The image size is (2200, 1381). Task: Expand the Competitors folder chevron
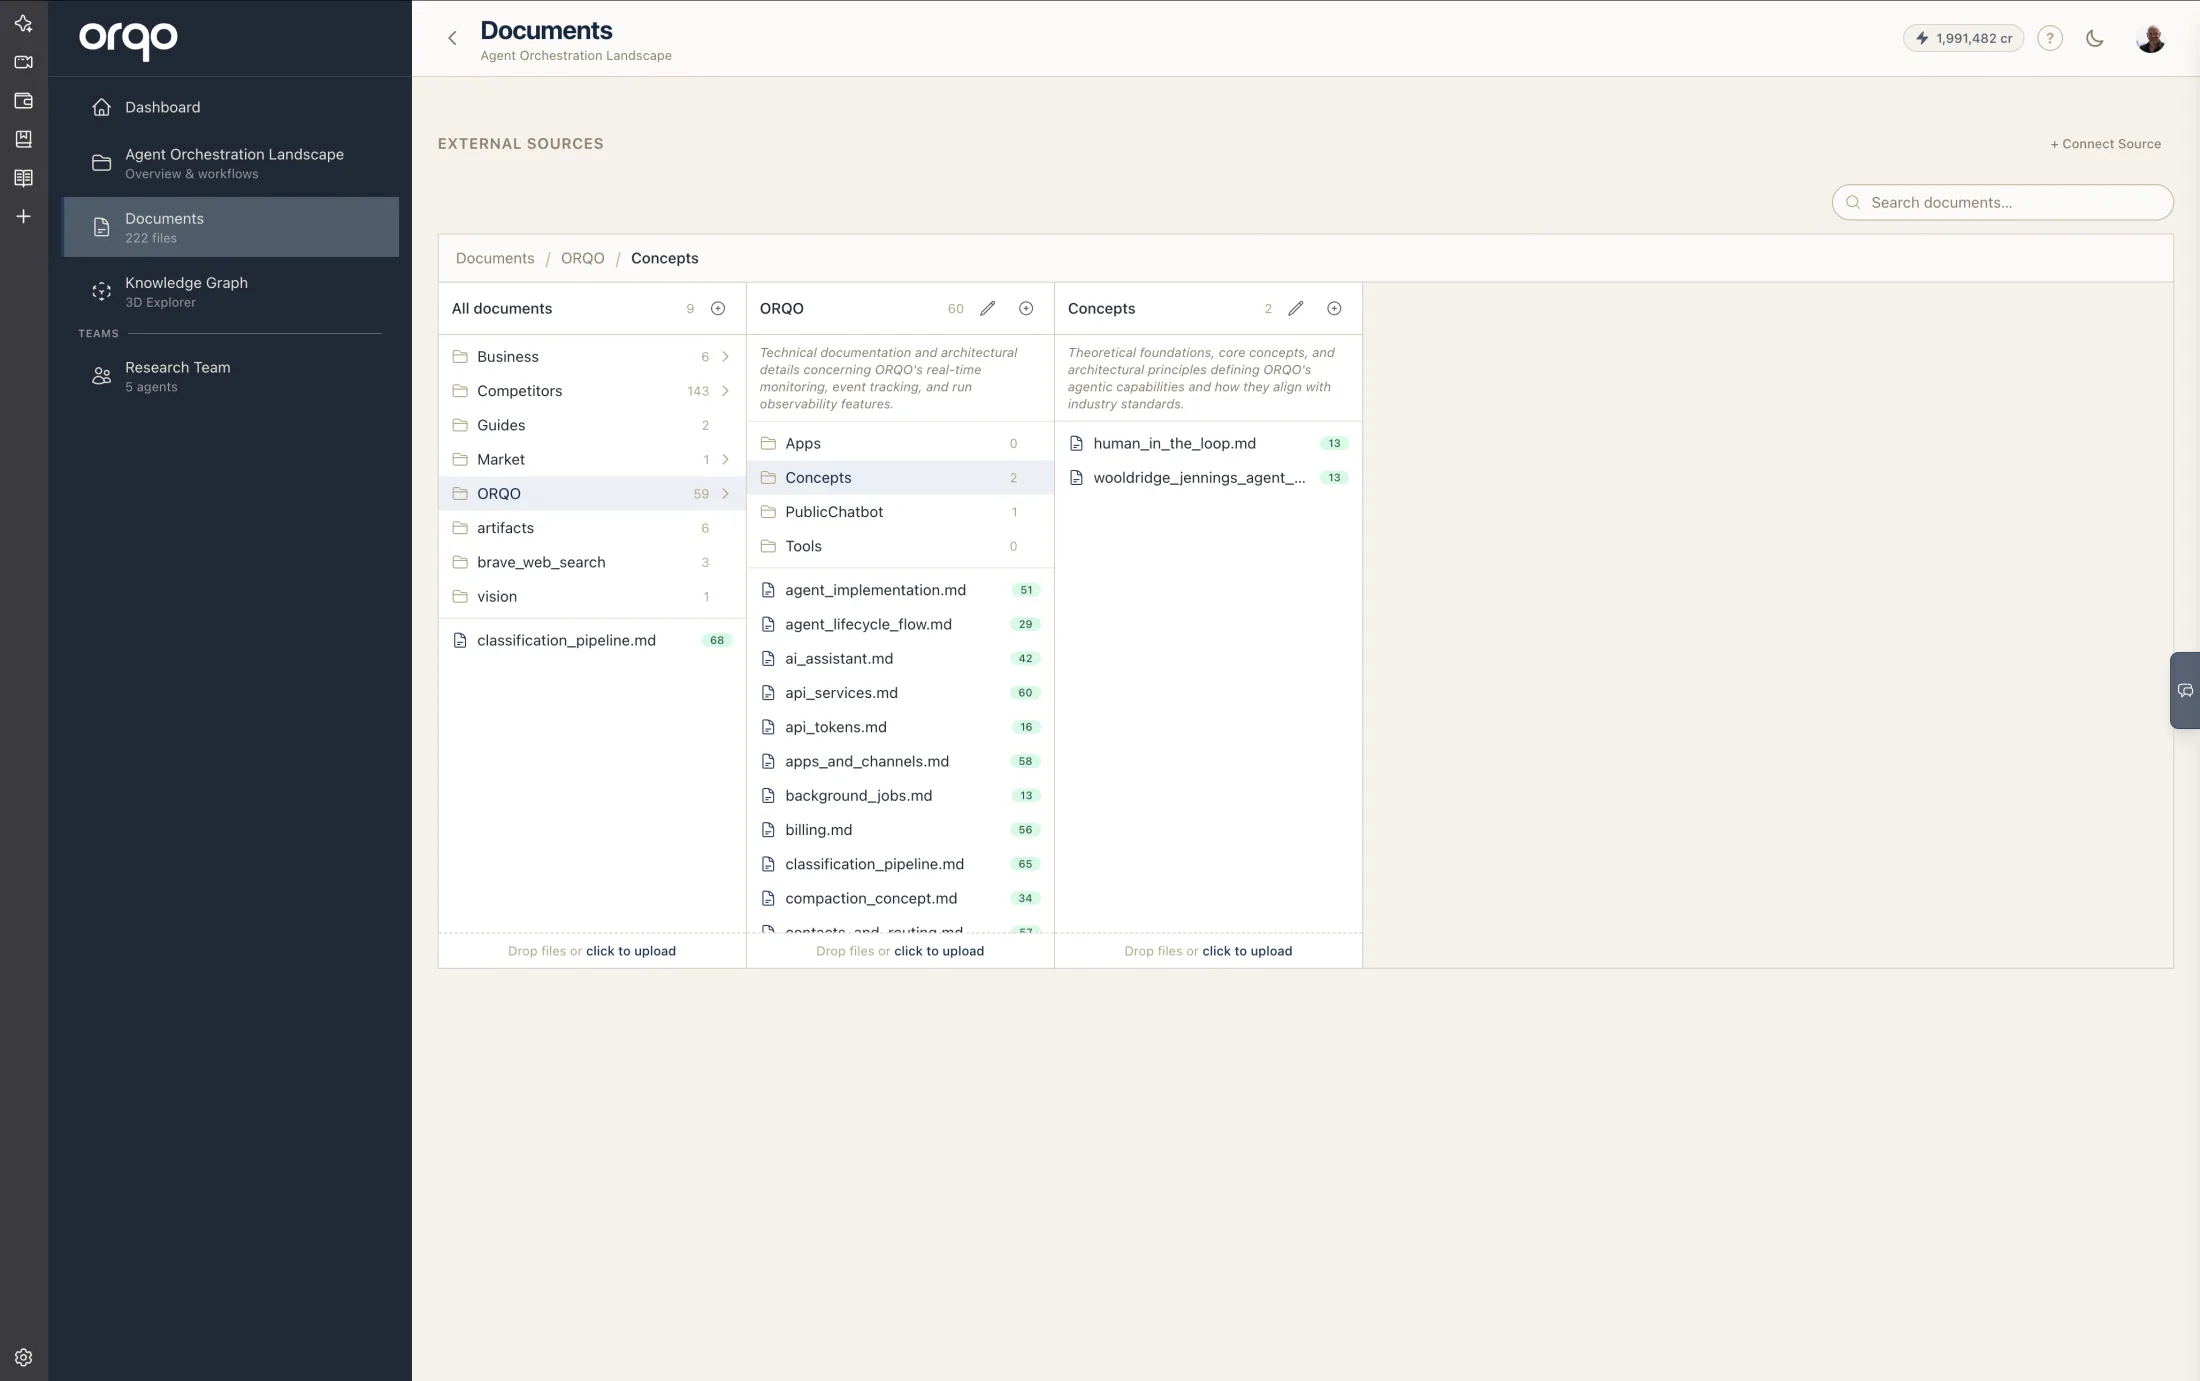click(x=725, y=391)
